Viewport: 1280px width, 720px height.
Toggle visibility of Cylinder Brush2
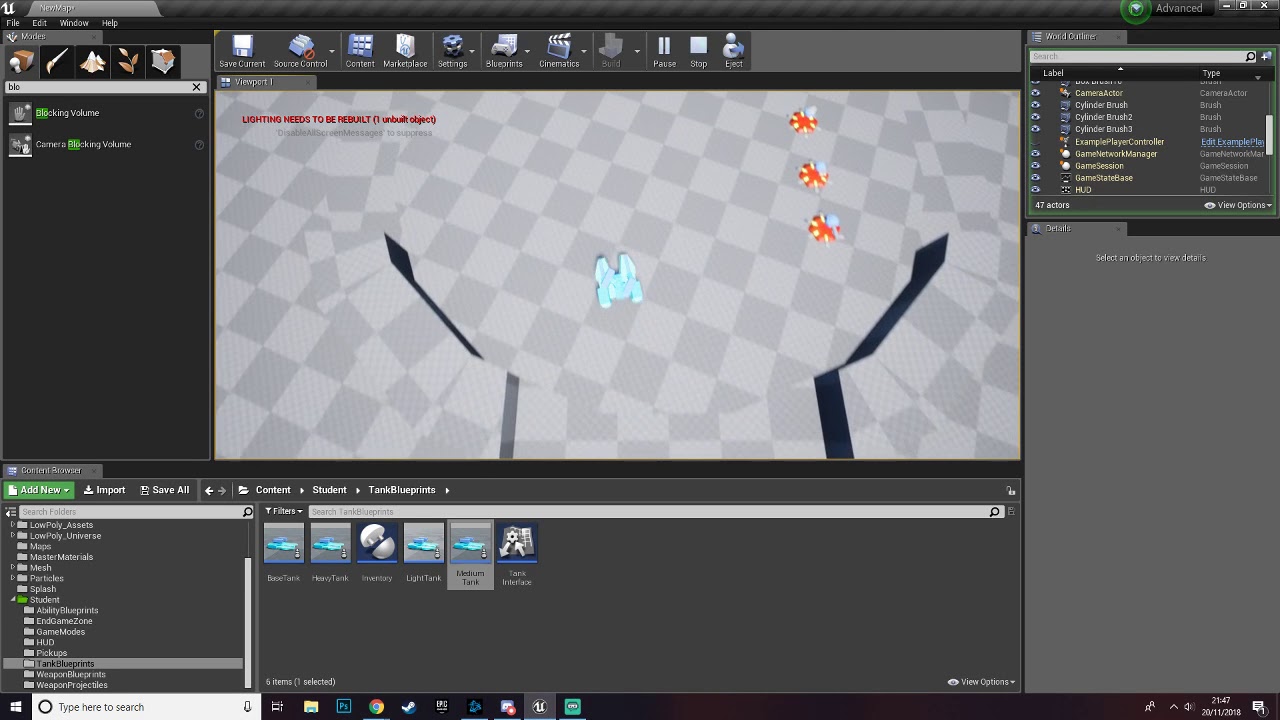(1035, 117)
